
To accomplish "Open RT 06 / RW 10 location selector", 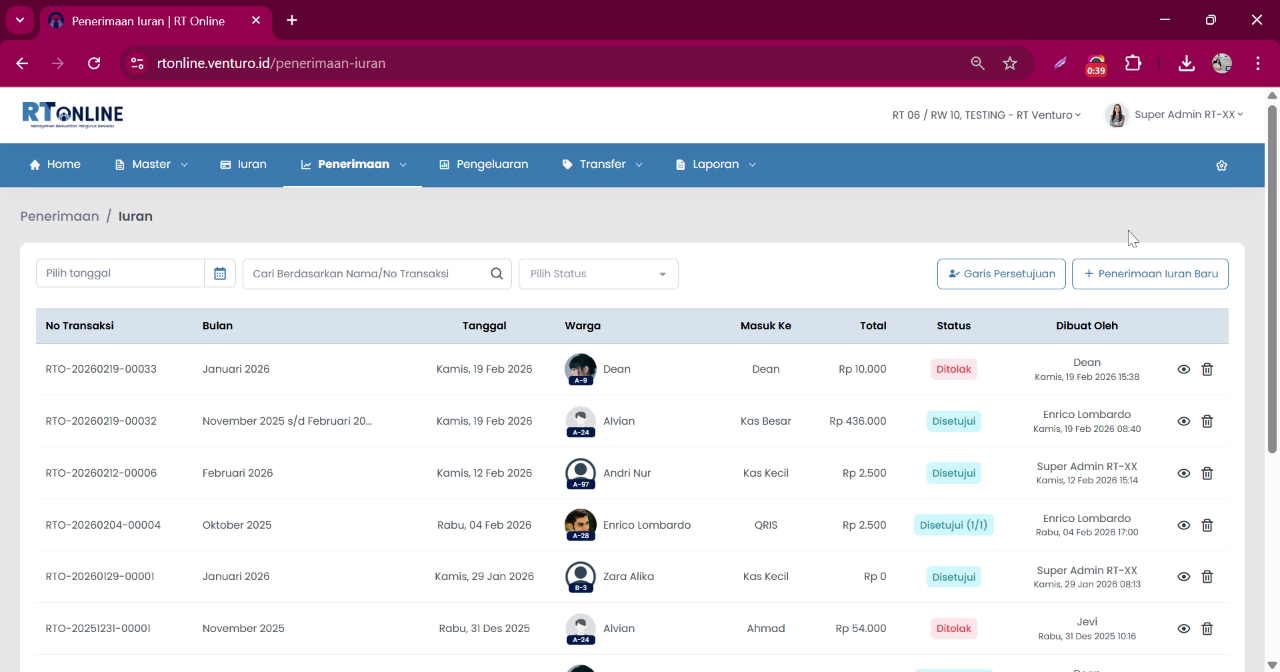I will tap(986, 115).
